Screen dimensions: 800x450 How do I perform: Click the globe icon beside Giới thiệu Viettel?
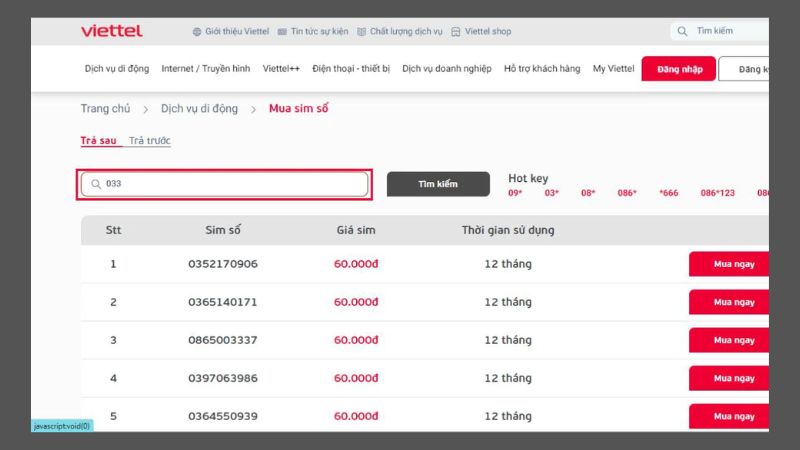[x=197, y=32]
